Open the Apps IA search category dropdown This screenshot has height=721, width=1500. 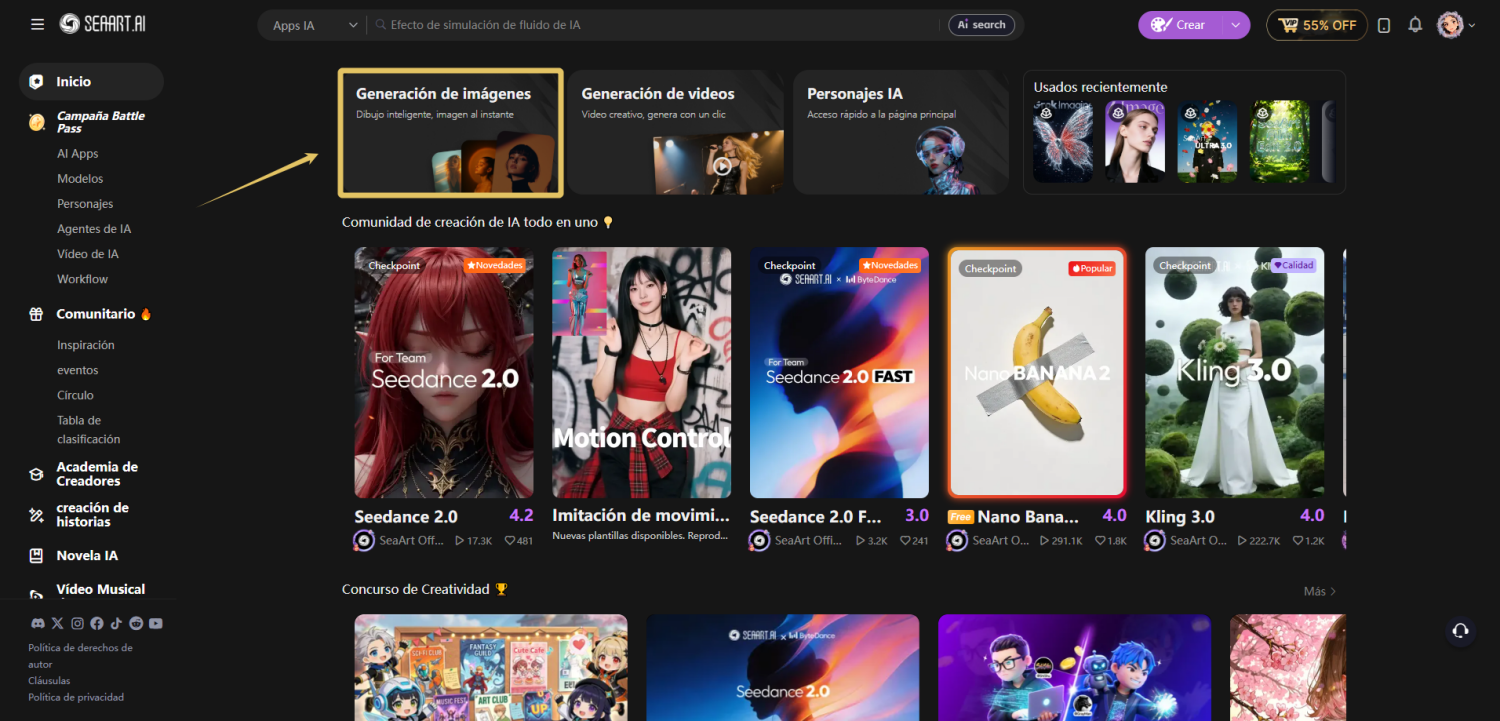pos(315,25)
